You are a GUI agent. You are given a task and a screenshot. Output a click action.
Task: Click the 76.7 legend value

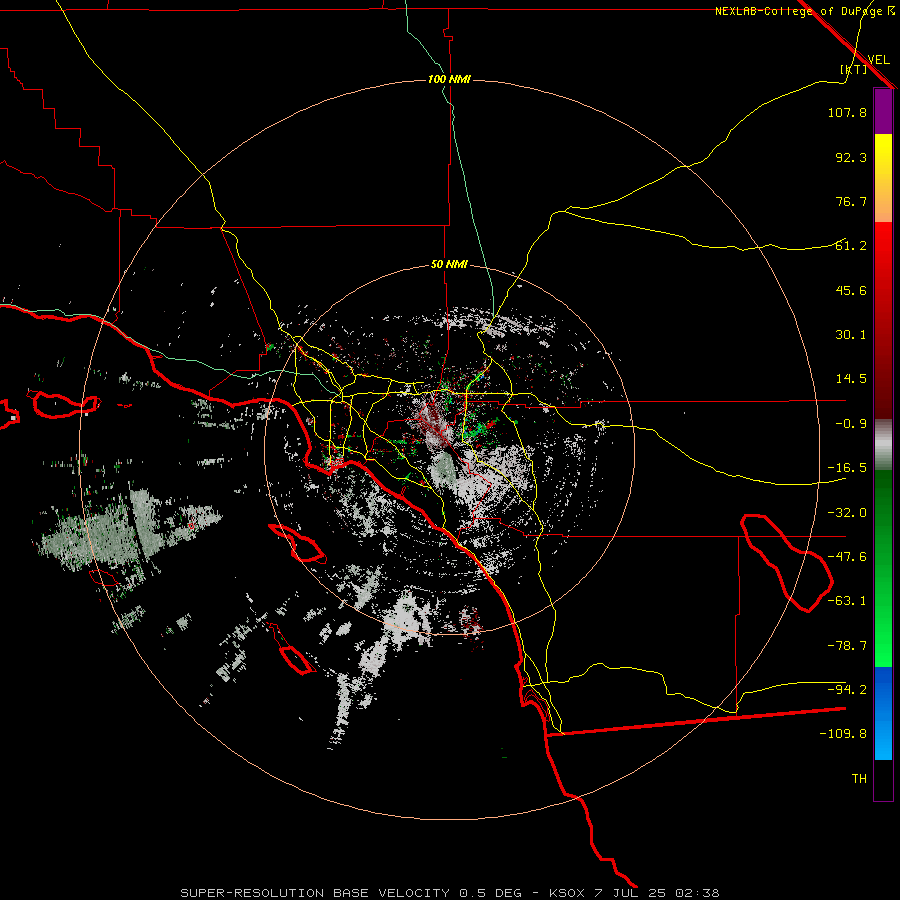pyautogui.click(x=851, y=201)
